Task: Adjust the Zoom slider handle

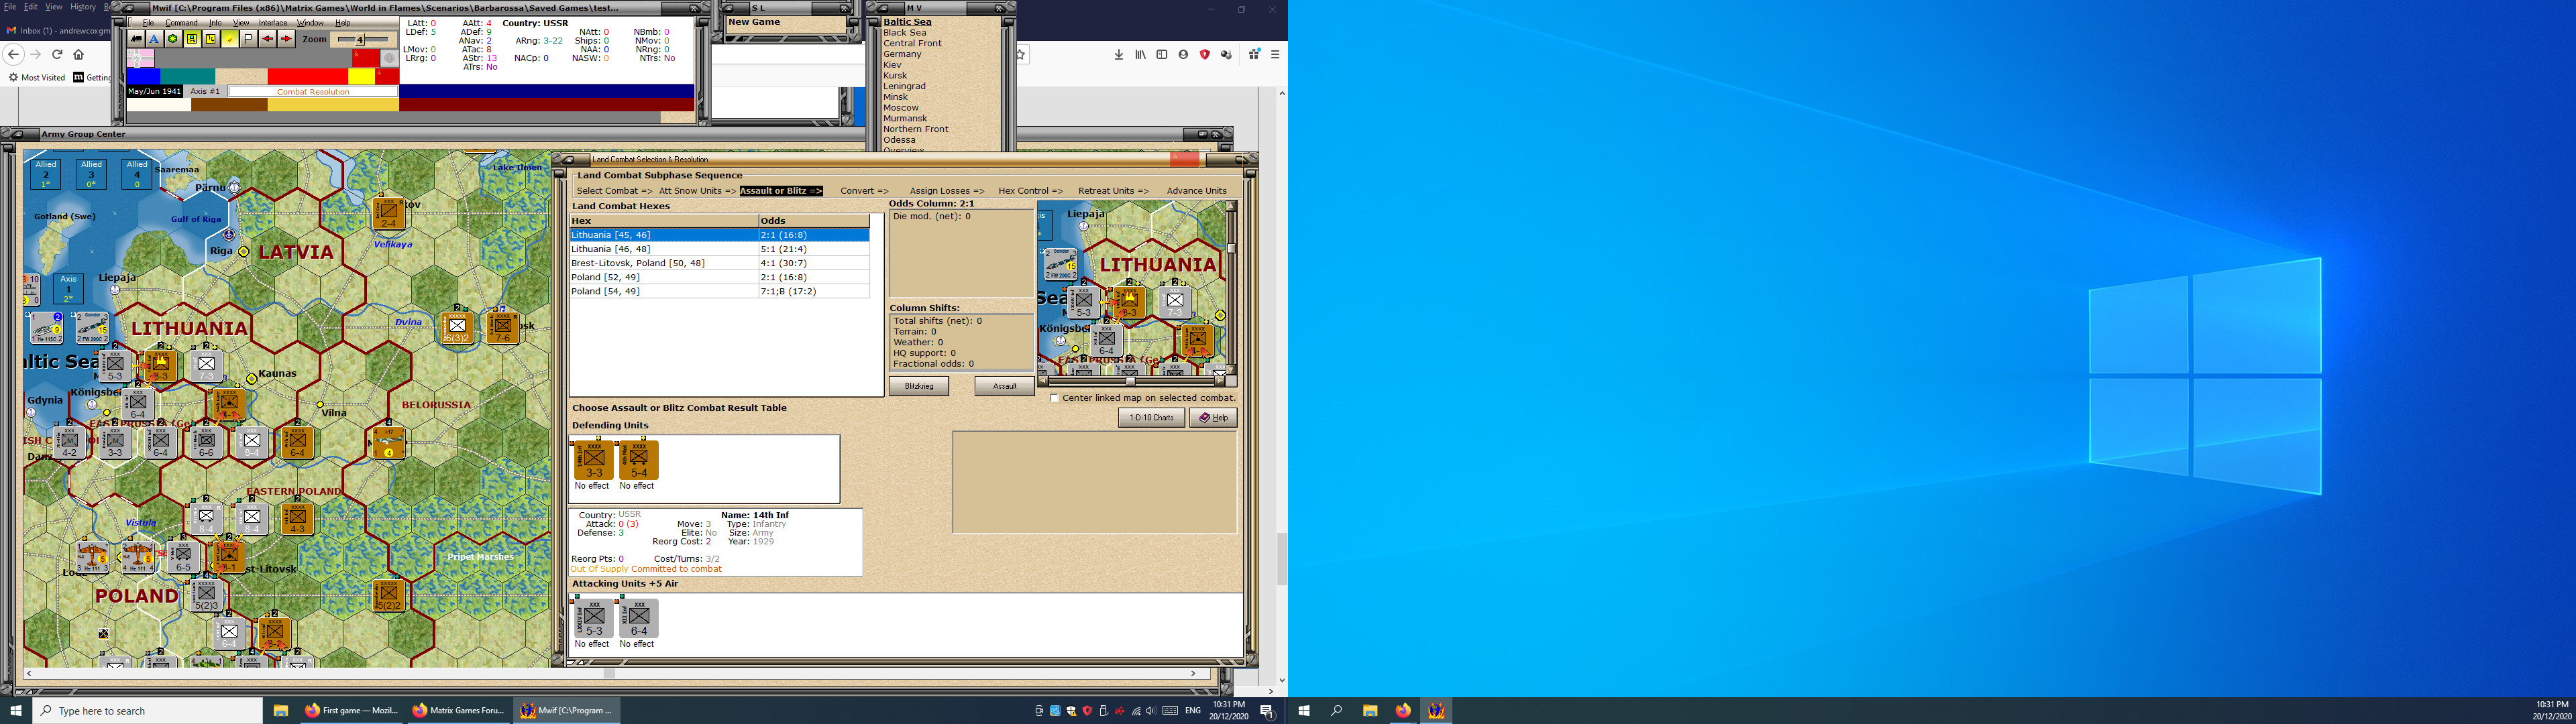Action: [x=360, y=39]
